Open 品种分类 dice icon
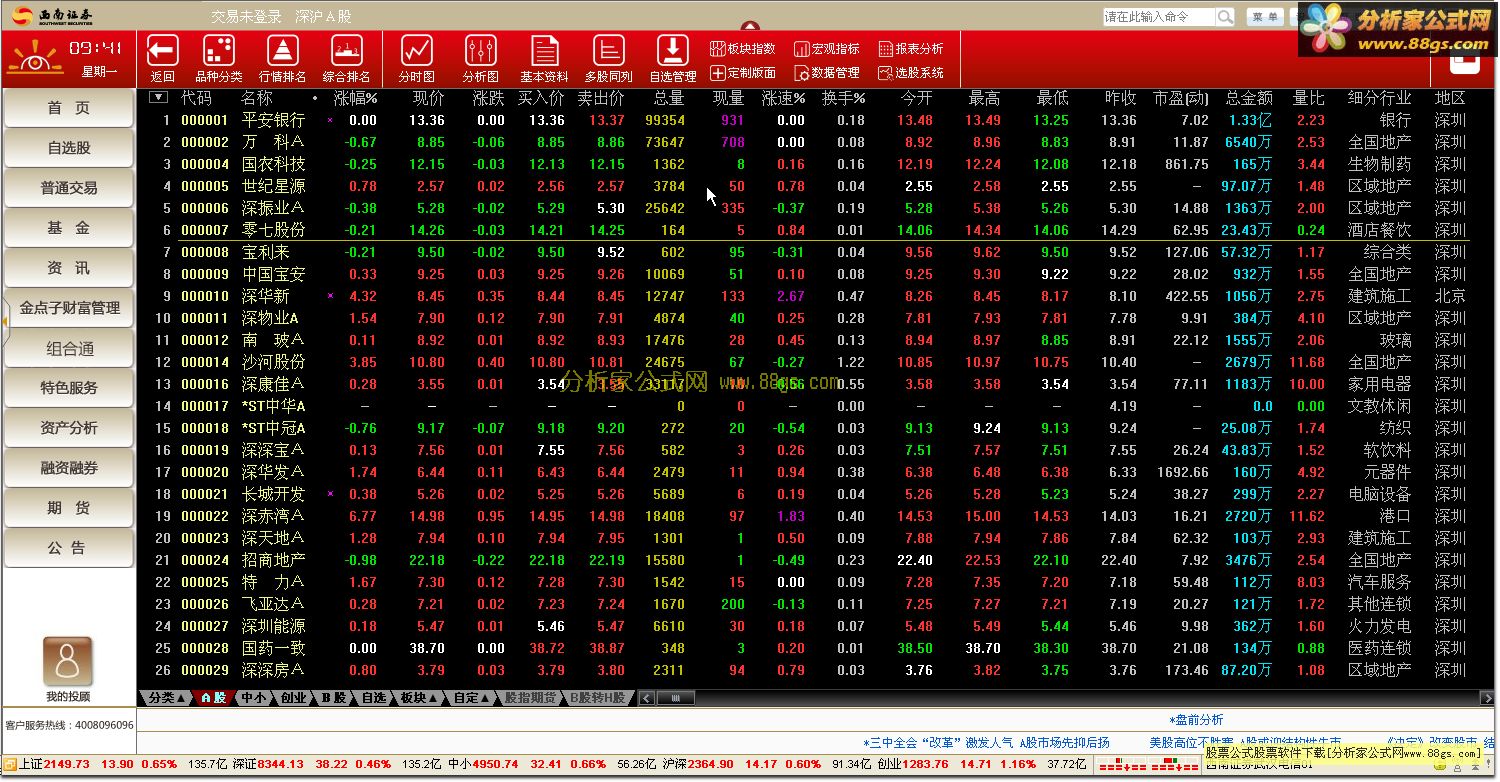This screenshot has height=782, width=1500. point(218,50)
